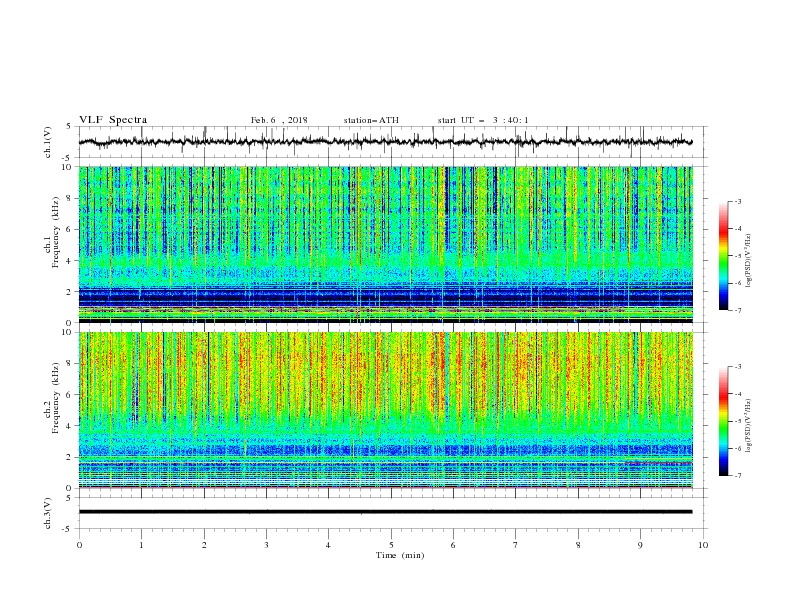Click the "6" tick on the Time axis
The image size is (792, 612).
pos(453,545)
